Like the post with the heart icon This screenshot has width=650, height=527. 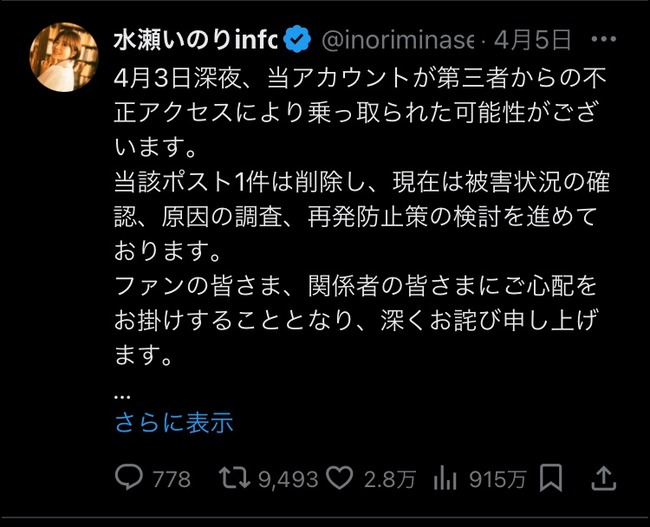pyautogui.click(x=340, y=478)
